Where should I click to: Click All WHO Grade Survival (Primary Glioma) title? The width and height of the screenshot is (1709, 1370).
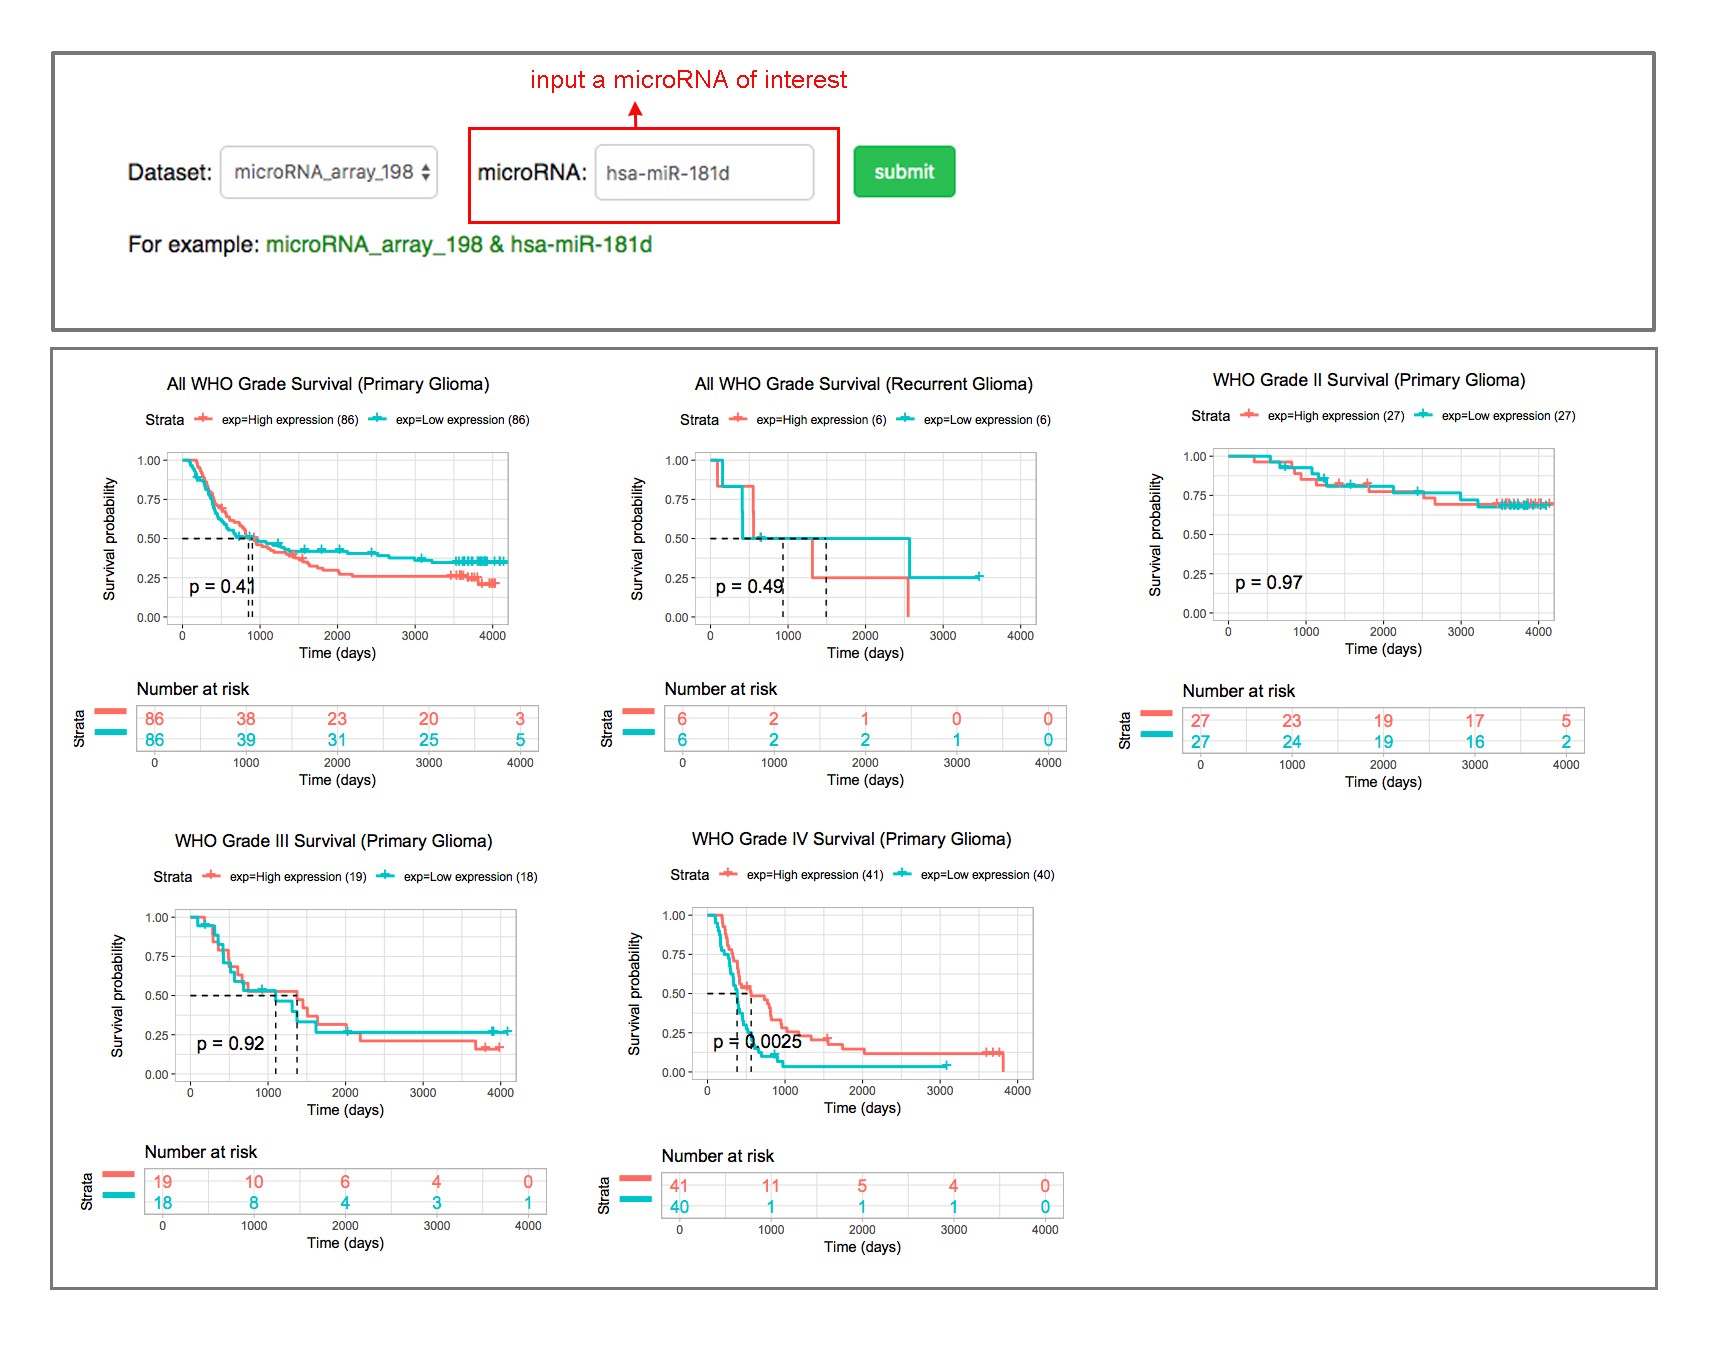pos(328,384)
